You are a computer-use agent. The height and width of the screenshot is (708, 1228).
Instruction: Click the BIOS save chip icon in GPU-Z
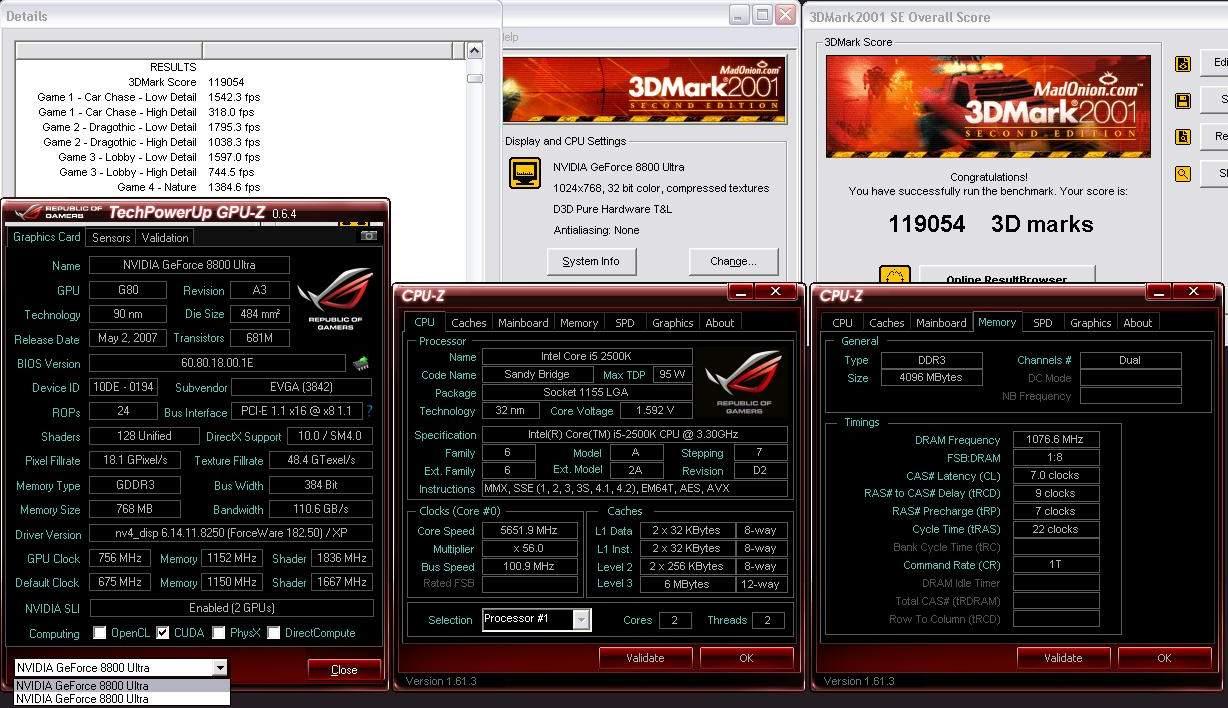(x=361, y=363)
